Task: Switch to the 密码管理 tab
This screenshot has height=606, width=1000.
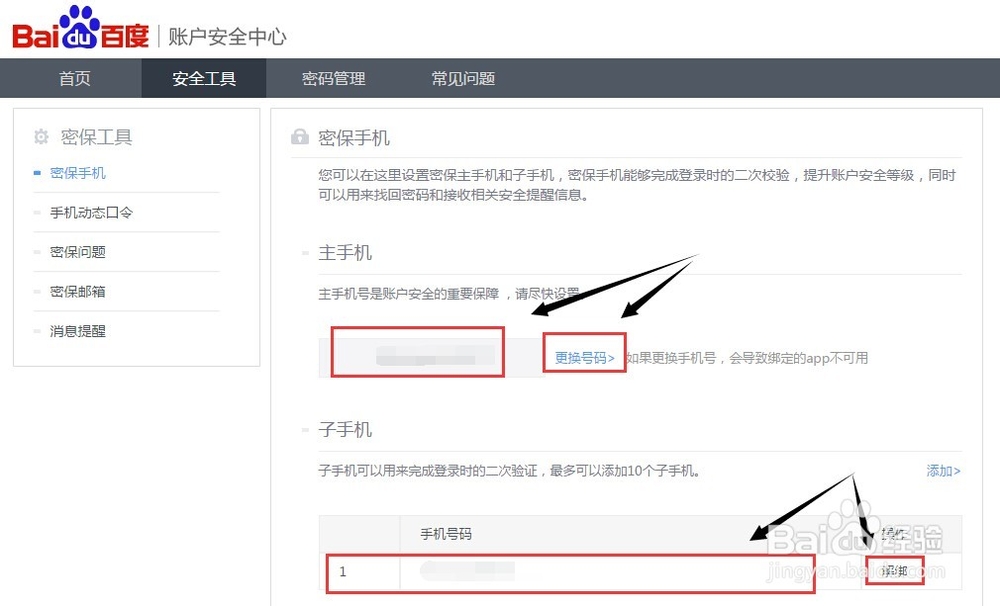Action: point(334,79)
